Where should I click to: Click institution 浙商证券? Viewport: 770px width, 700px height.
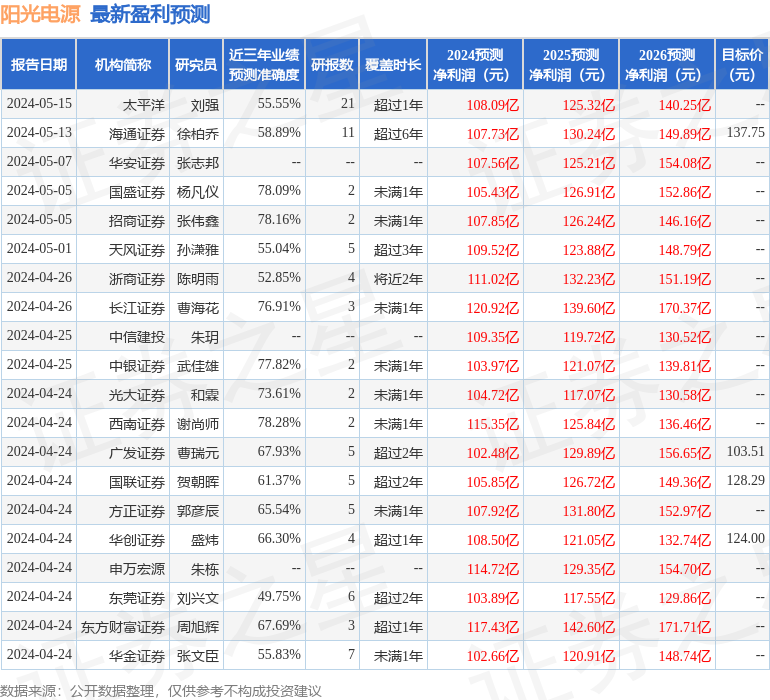point(137,279)
